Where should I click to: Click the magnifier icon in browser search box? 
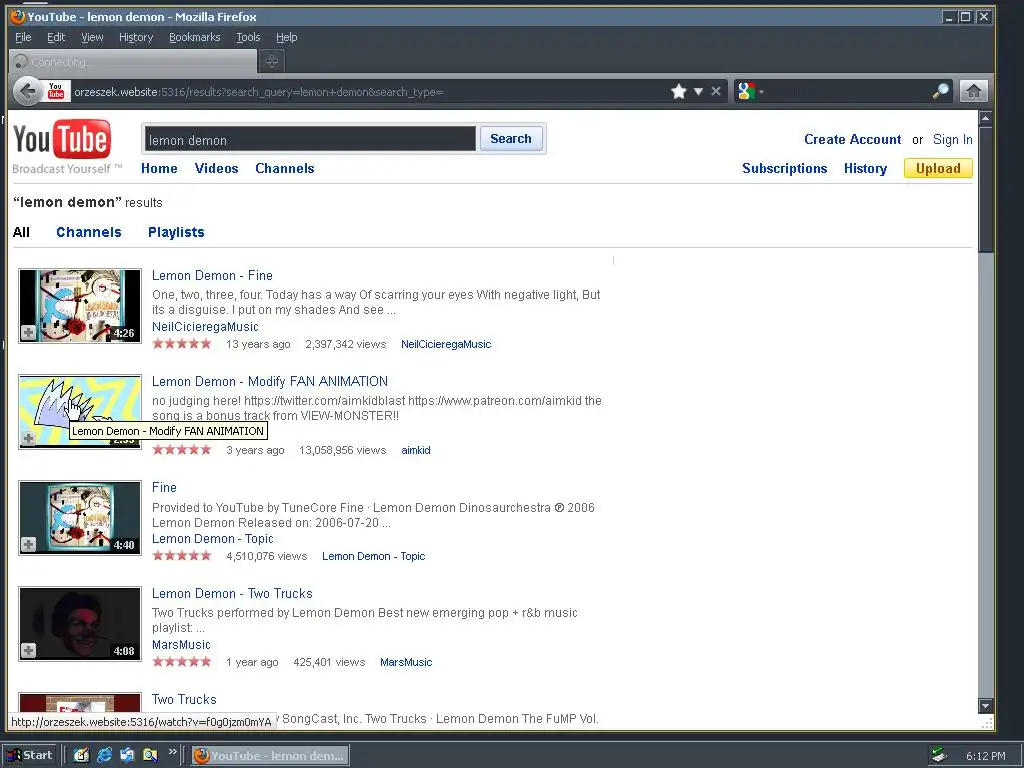click(940, 91)
